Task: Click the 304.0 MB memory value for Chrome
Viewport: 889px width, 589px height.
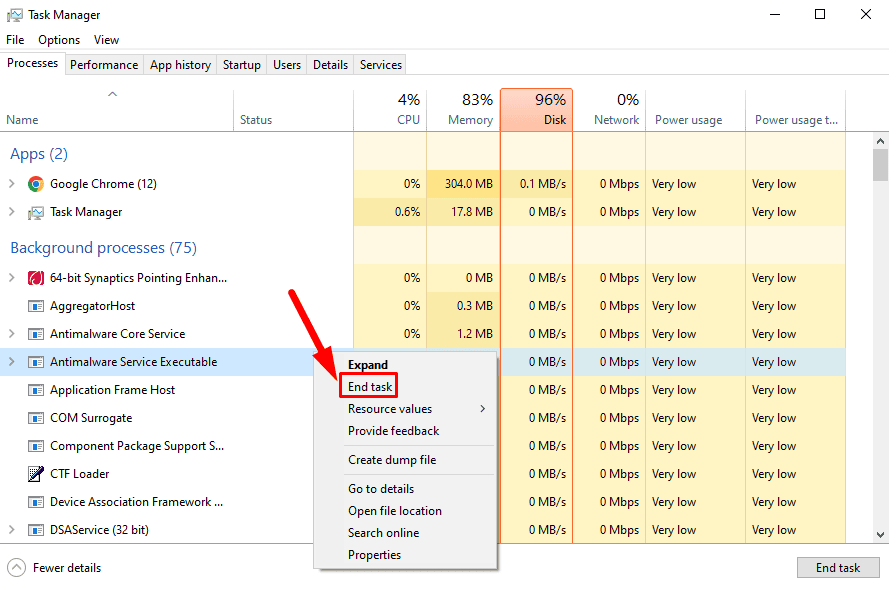Action: point(468,184)
